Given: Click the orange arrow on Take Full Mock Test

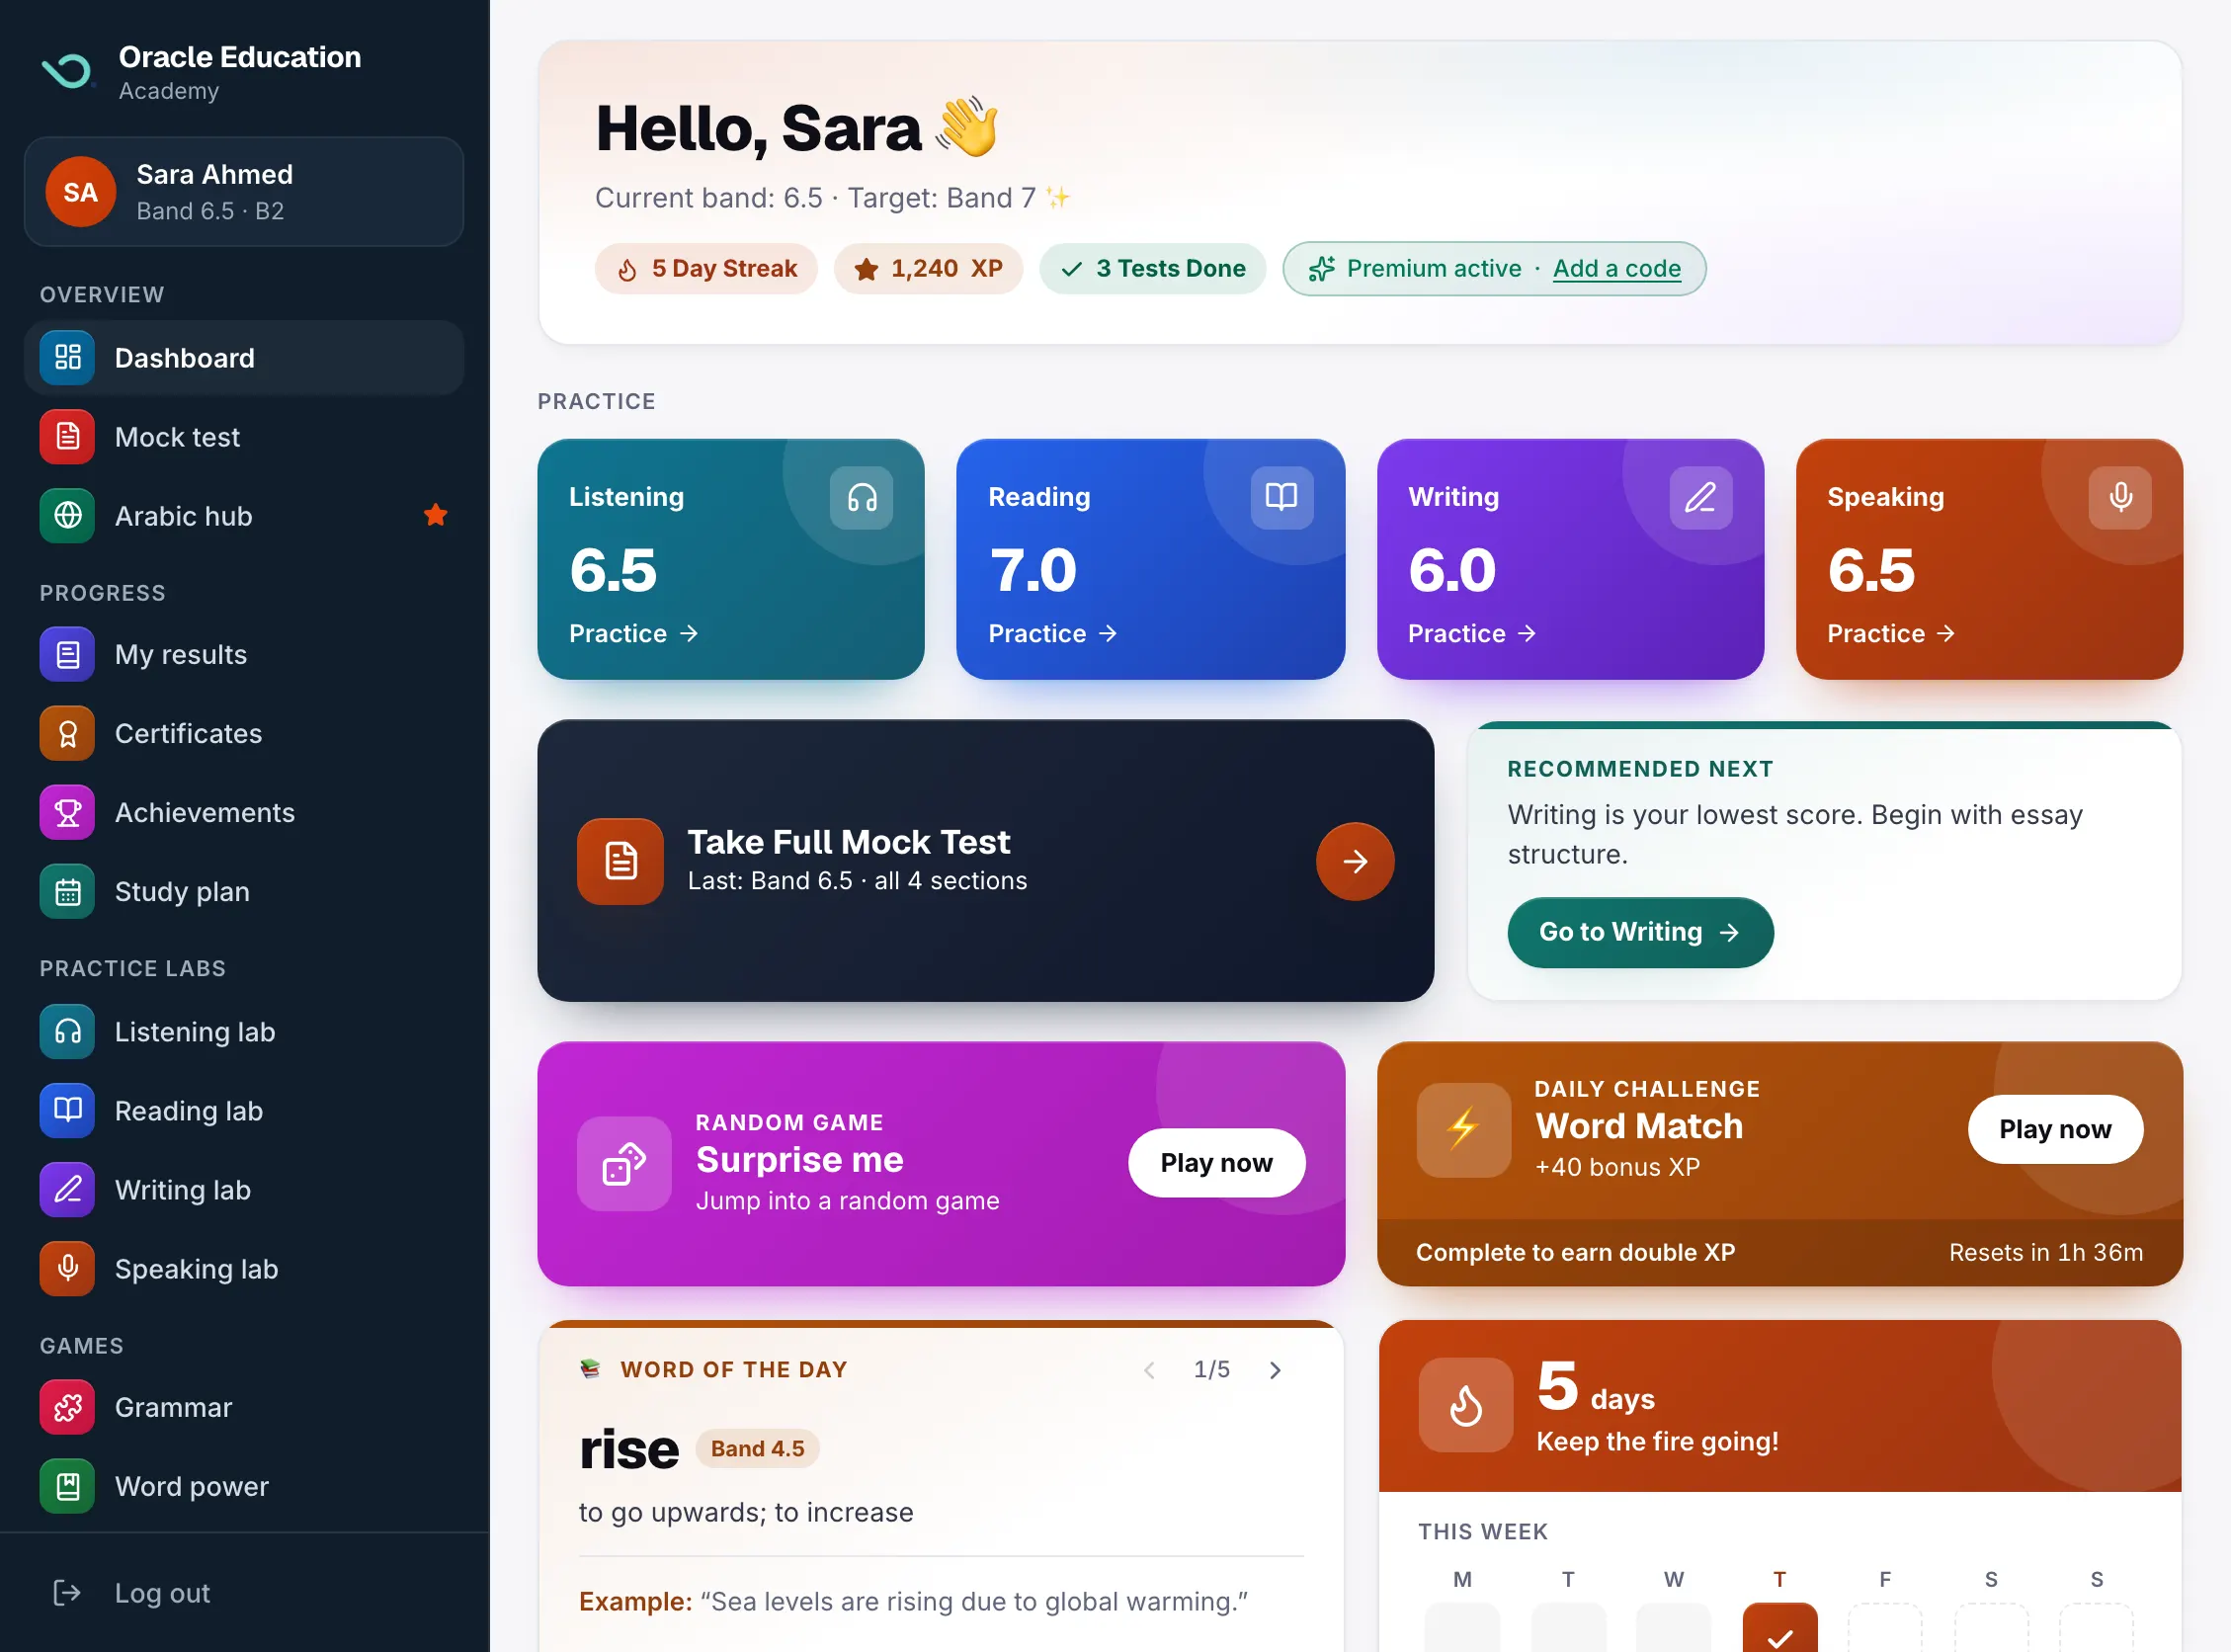Looking at the screenshot, I should pos(1354,861).
